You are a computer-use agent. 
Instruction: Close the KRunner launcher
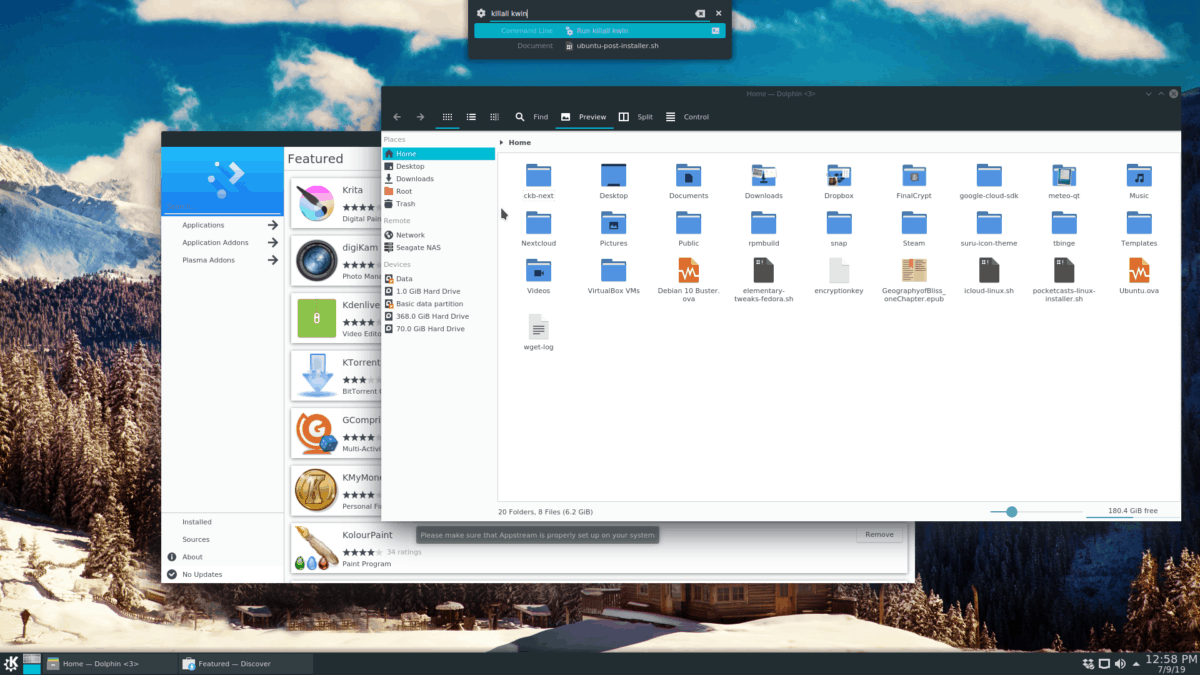(x=718, y=13)
